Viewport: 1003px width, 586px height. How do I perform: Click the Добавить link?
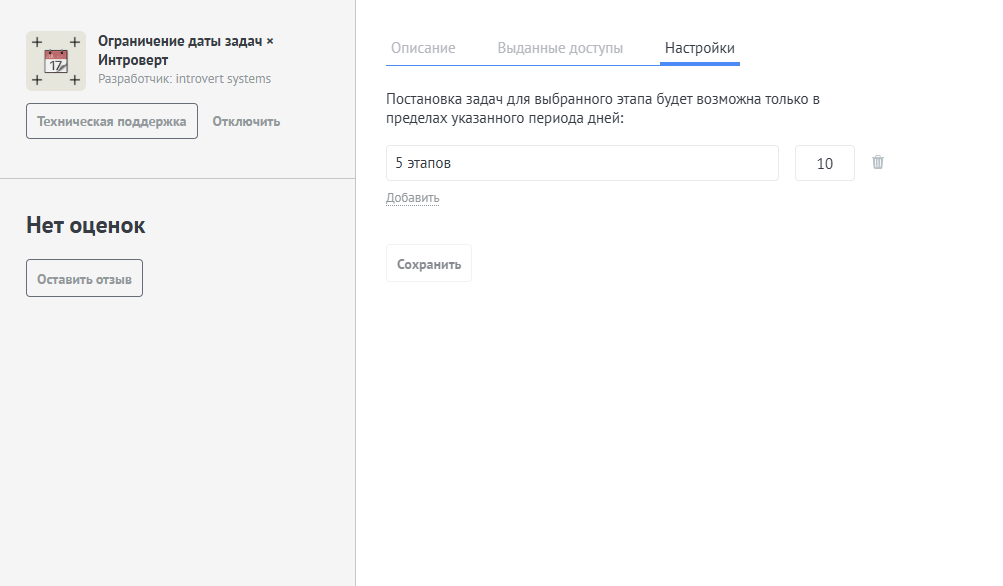[413, 198]
